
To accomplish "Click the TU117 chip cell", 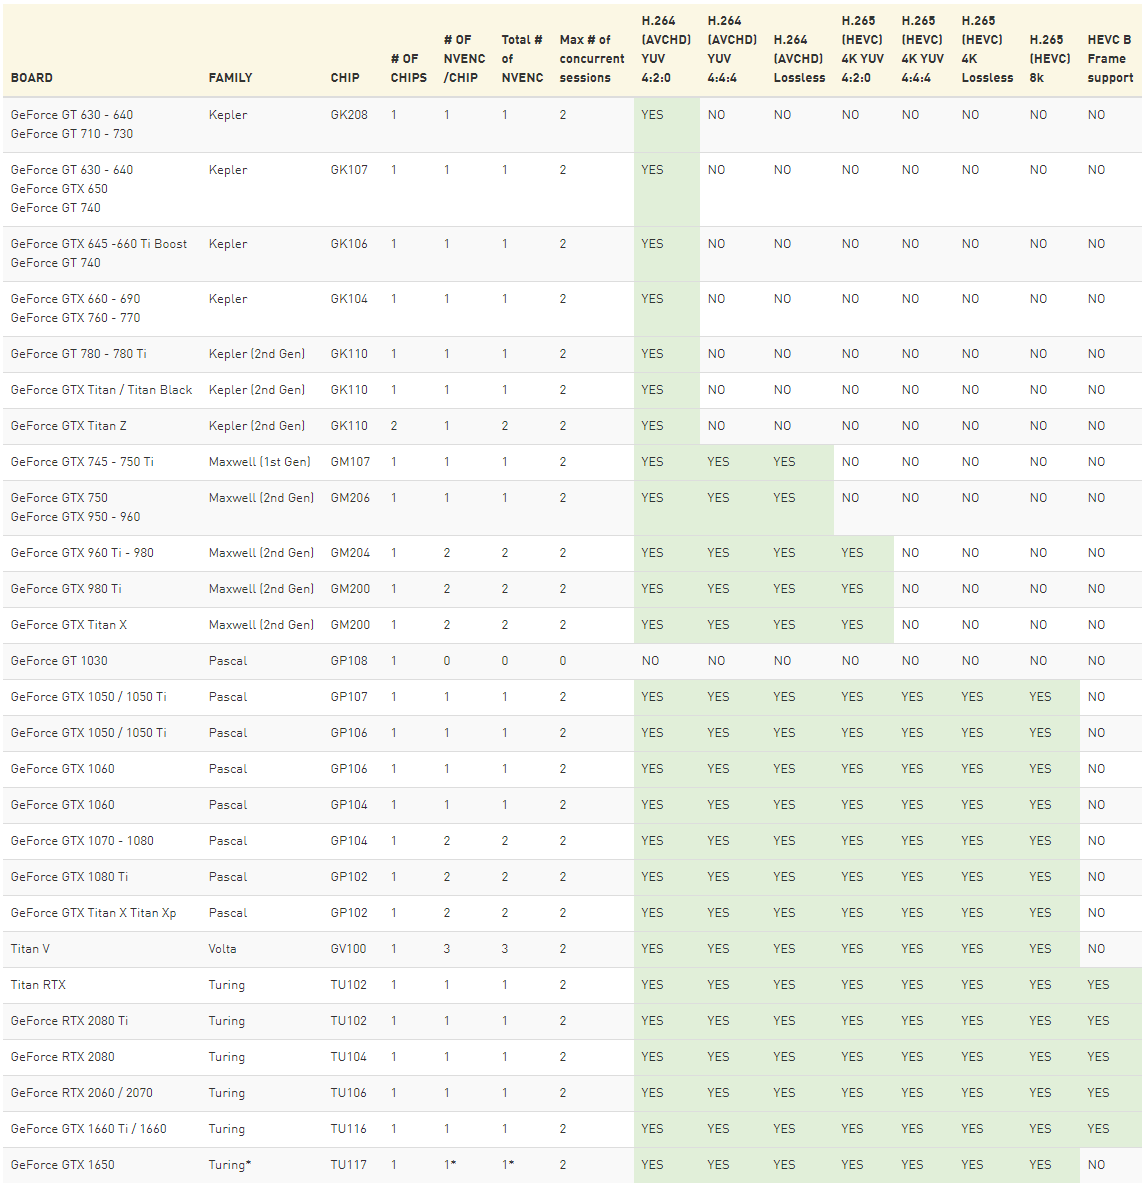I will tap(348, 1165).
